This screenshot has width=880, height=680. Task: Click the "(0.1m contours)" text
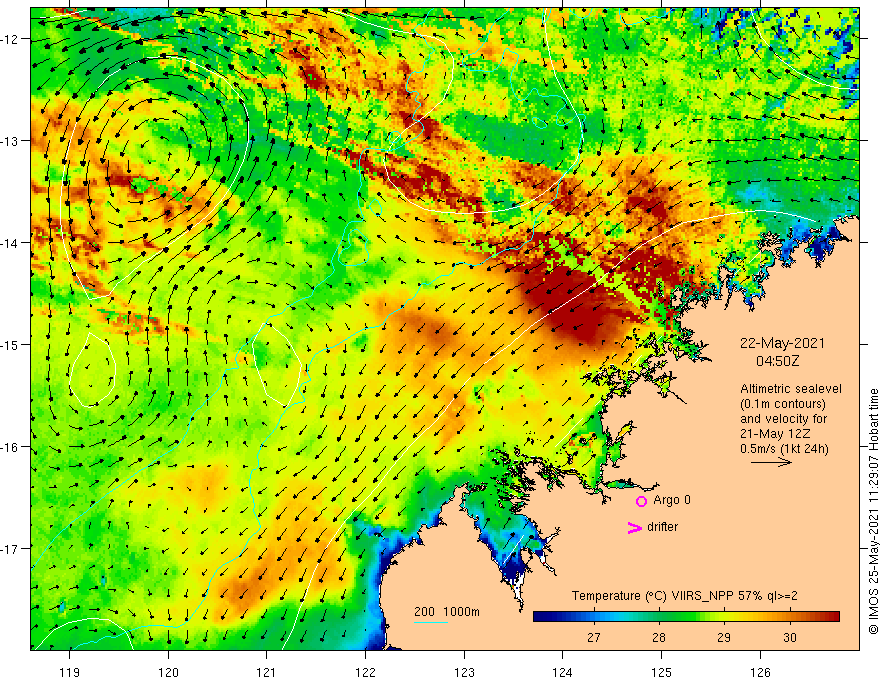tap(783, 404)
